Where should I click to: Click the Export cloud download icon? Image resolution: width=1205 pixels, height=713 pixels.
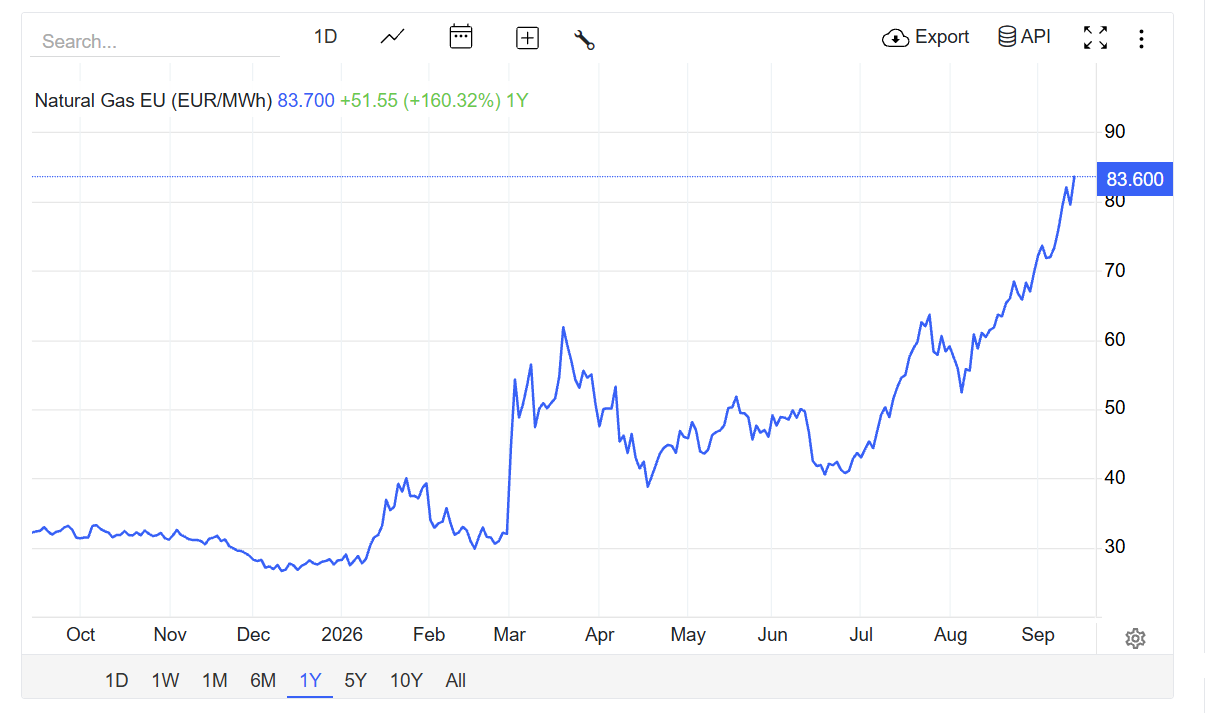pos(895,38)
